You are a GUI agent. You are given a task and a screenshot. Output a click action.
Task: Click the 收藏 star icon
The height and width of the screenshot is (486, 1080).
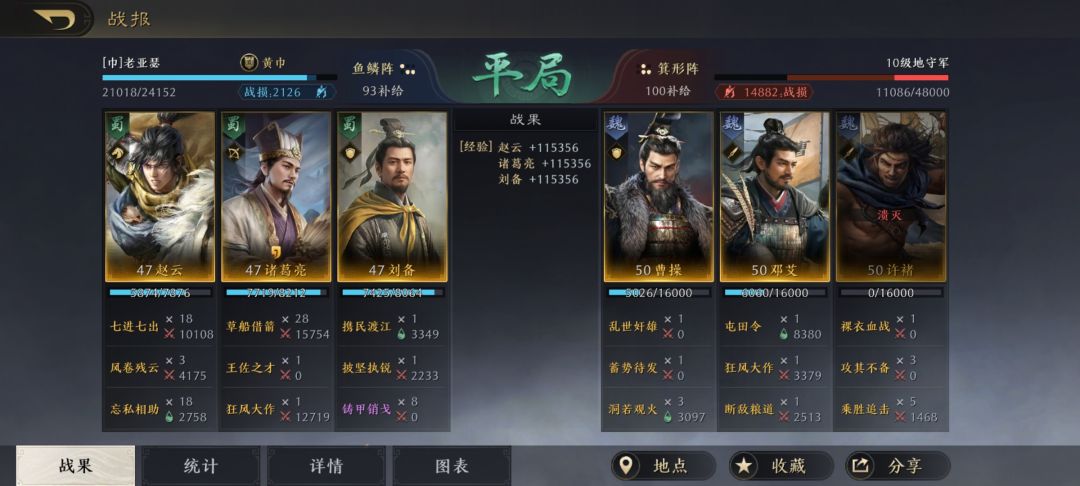[x=743, y=466]
